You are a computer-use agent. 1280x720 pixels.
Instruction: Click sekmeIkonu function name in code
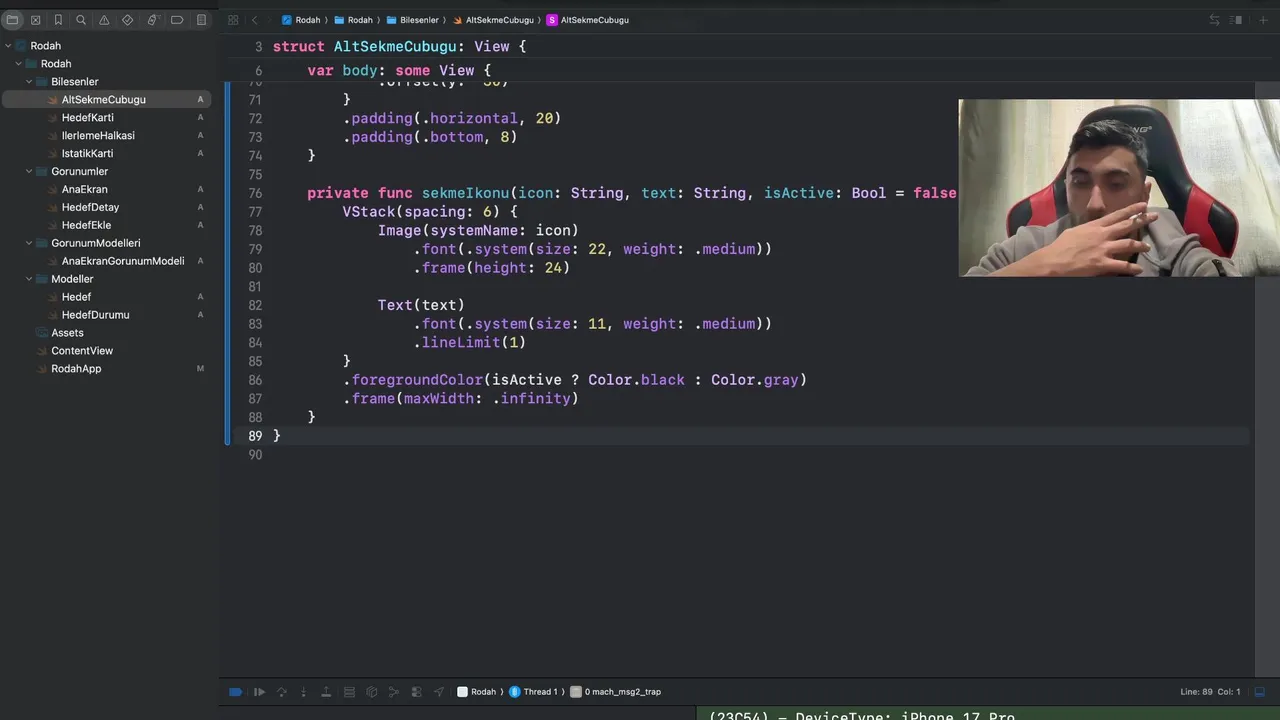pyautogui.click(x=466, y=193)
